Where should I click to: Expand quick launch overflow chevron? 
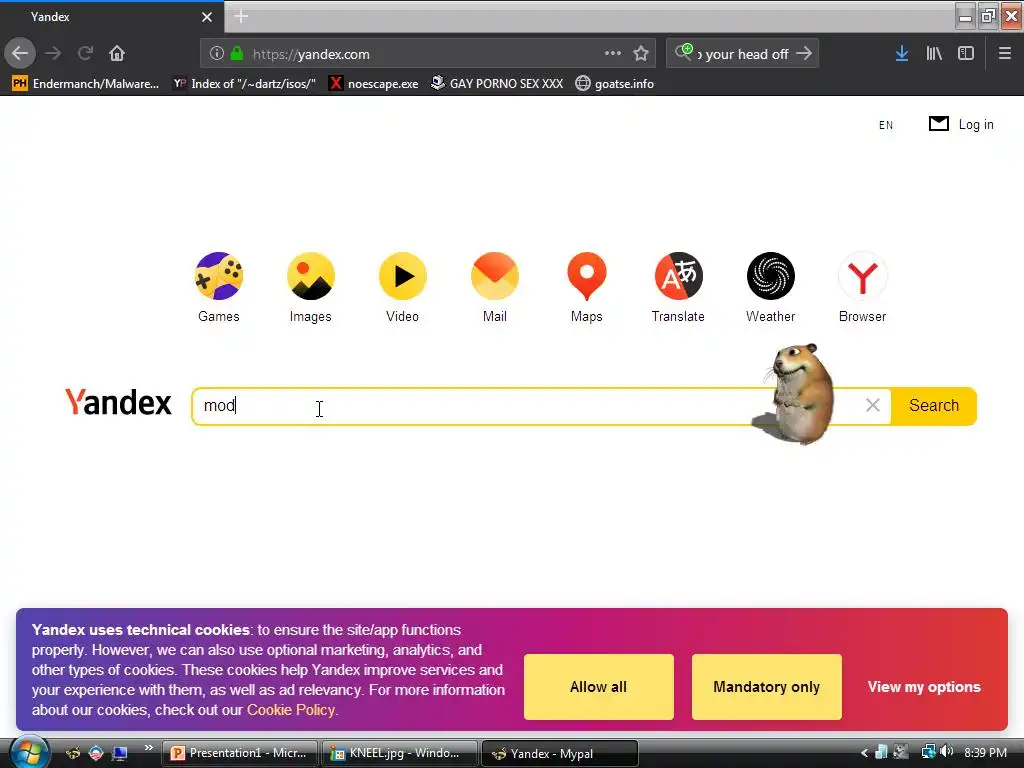click(148, 748)
